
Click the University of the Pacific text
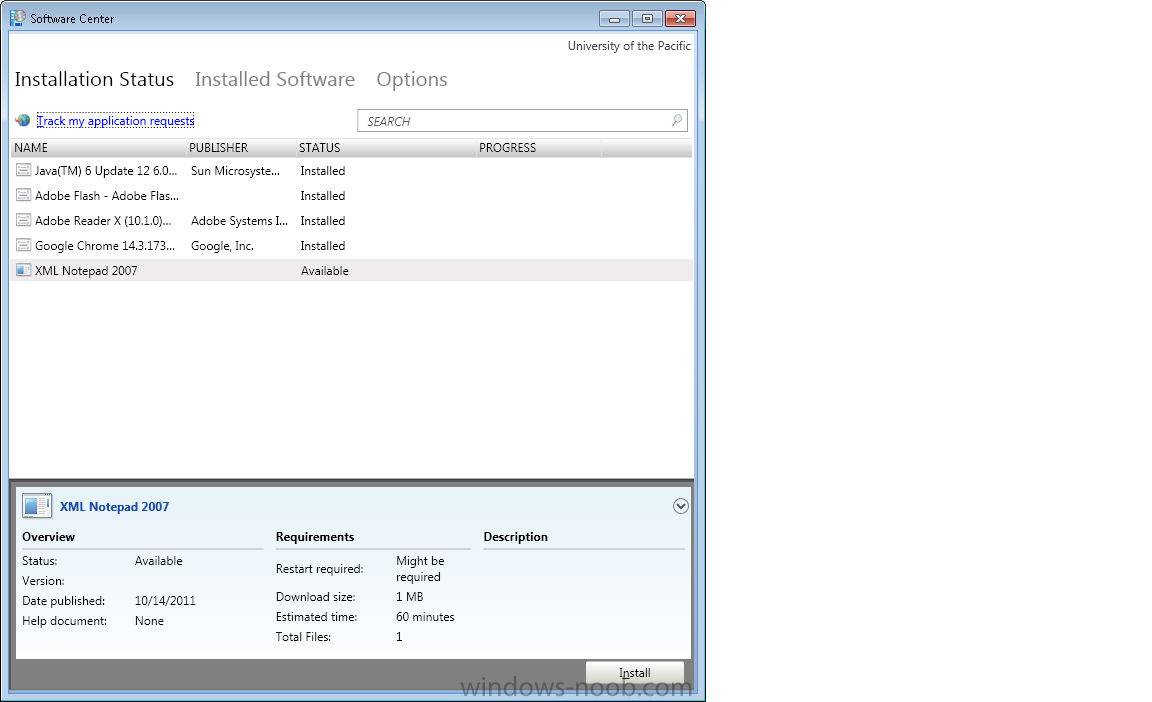coord(629,46)
